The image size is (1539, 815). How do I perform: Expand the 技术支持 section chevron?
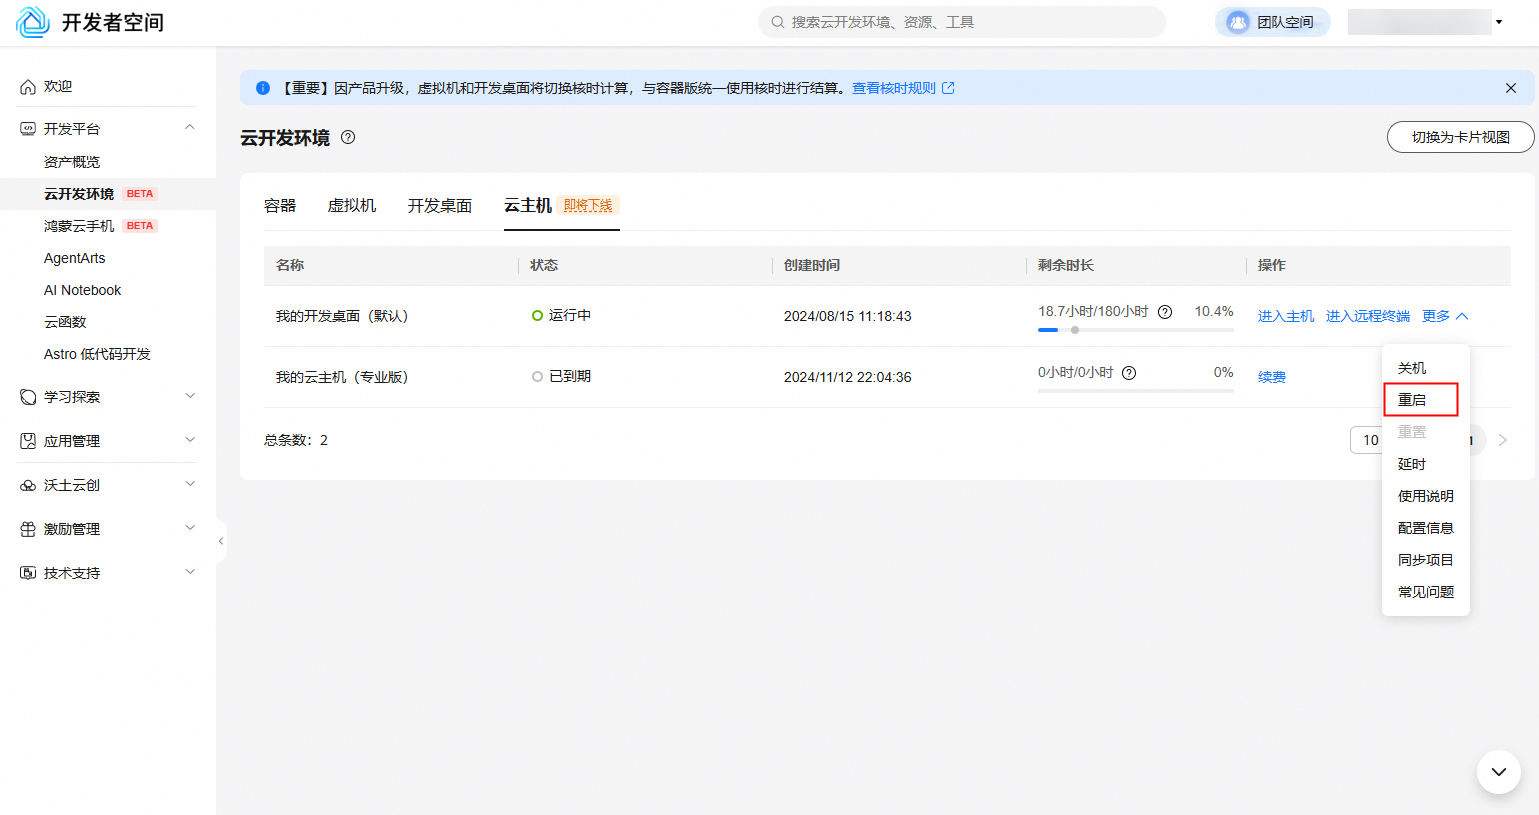[190, 572]
